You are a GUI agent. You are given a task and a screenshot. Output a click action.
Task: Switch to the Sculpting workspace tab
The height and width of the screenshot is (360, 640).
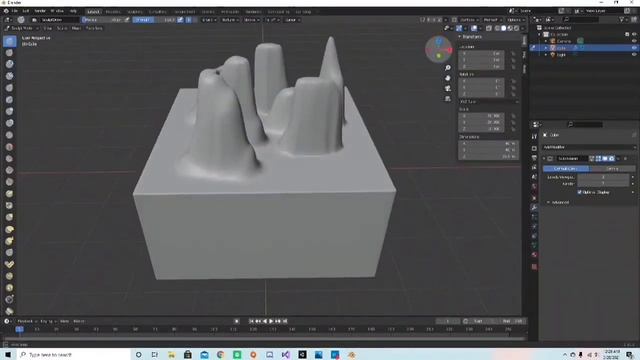136,12
